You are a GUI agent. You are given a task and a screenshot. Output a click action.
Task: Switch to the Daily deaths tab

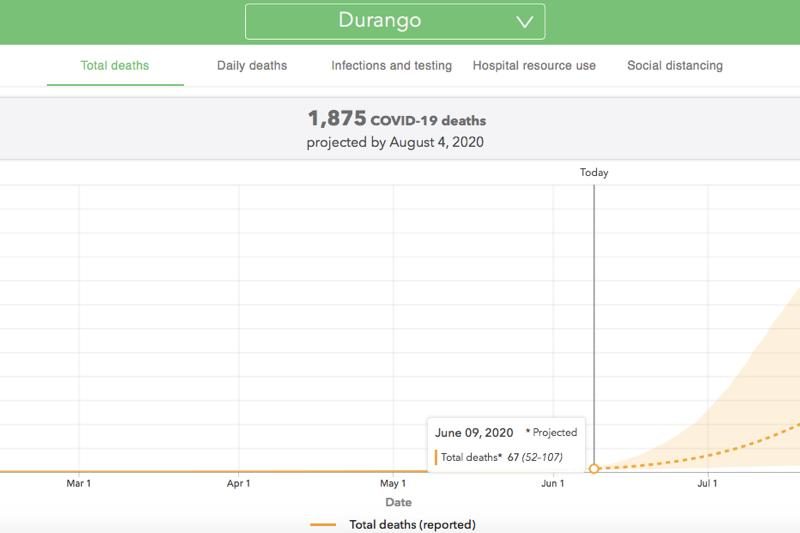coord(252,66)
